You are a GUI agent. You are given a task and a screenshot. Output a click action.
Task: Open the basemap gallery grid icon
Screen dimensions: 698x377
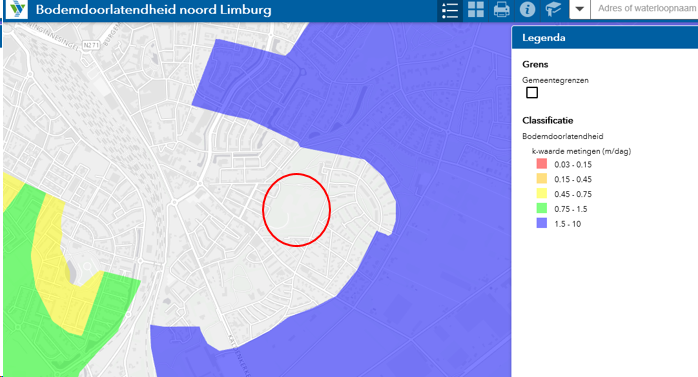[476, 9]
